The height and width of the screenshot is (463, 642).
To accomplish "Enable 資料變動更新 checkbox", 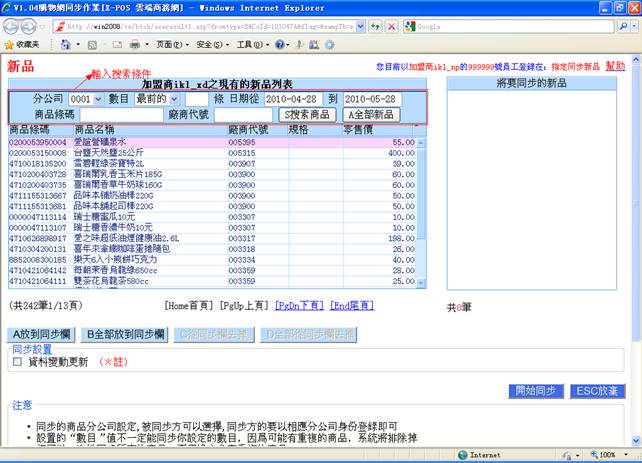I will click(x=17, y=362).
